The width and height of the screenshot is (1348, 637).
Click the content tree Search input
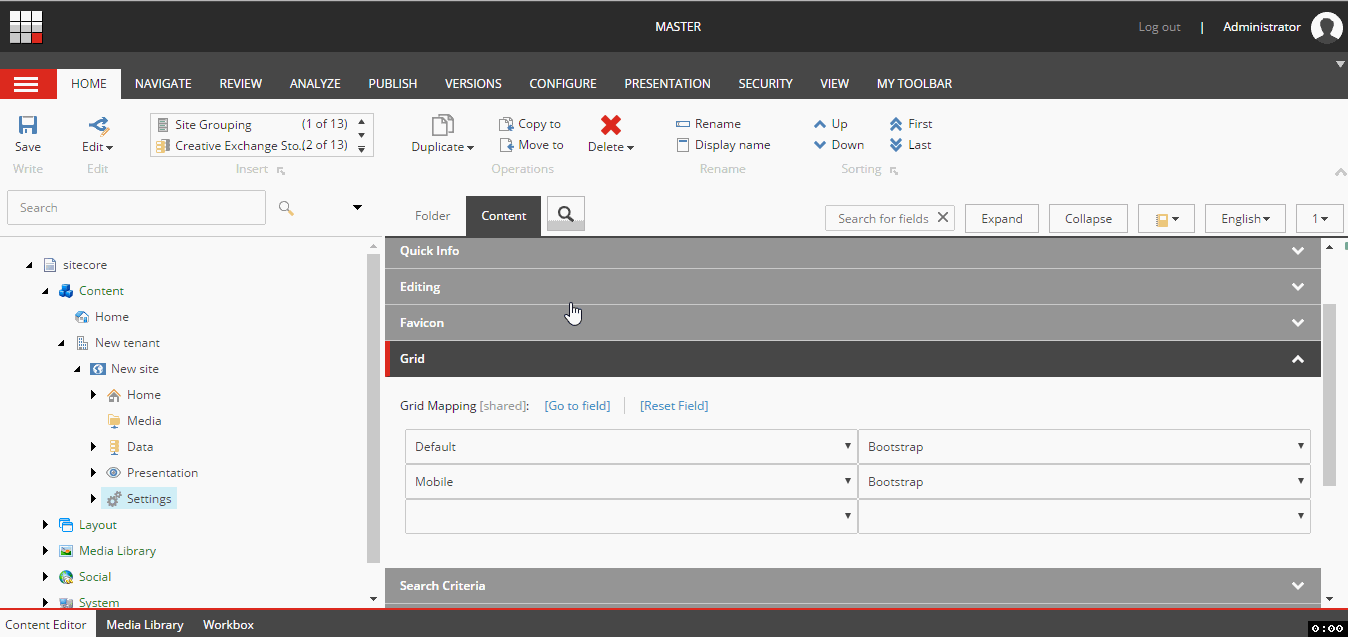(137, 208)
